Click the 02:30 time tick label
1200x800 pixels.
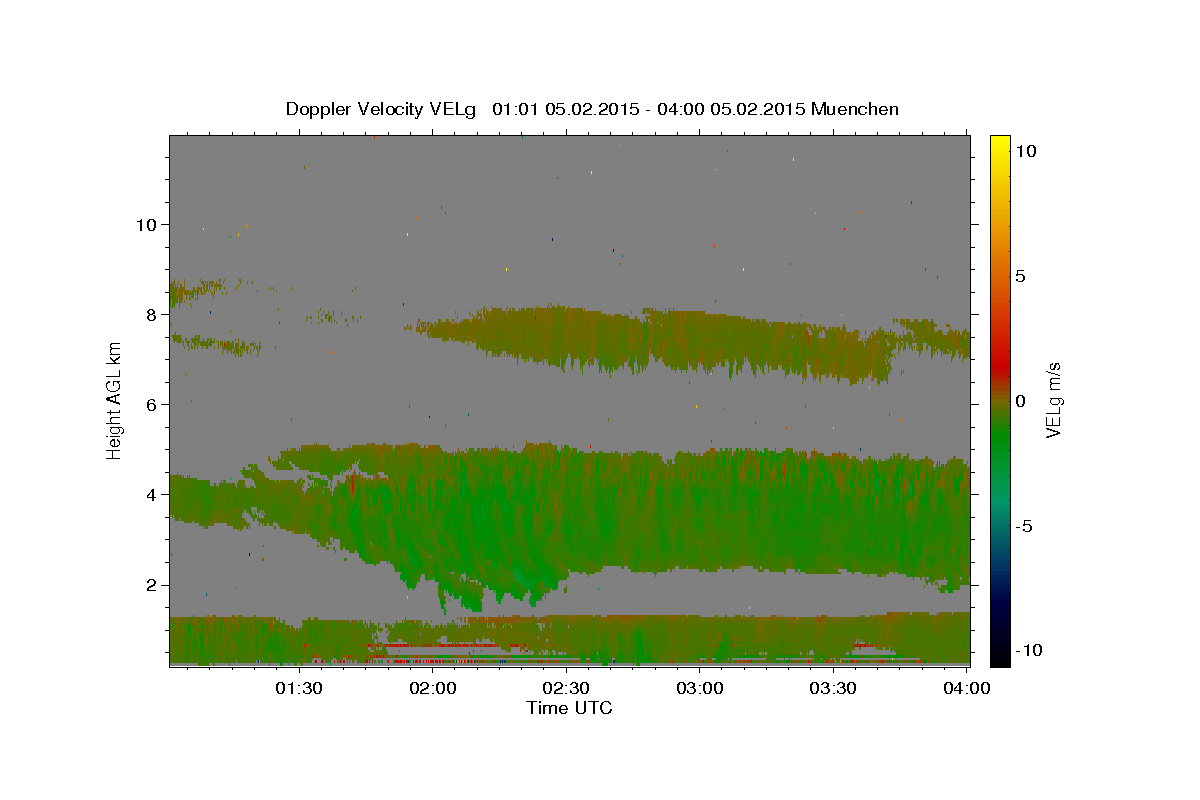(x=567, y=688)
